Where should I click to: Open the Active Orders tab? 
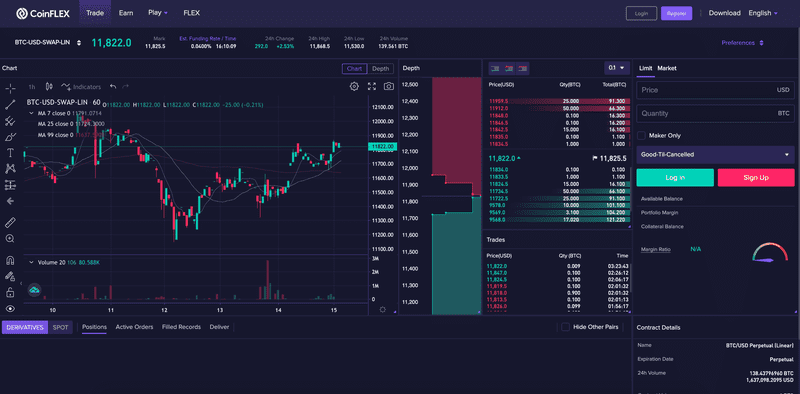pyautogui.click(x=134, y=327)
